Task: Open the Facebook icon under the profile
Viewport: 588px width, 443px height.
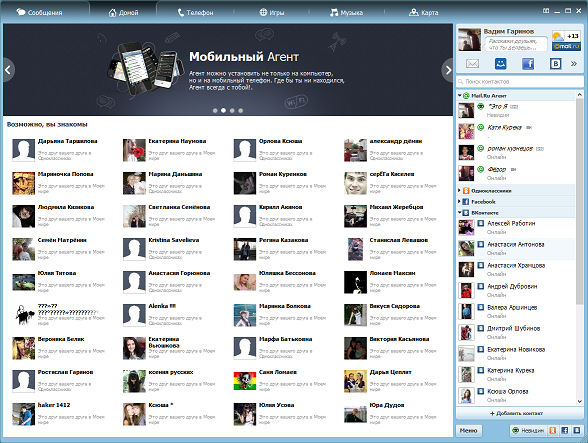Action: (x=528, y=64)
